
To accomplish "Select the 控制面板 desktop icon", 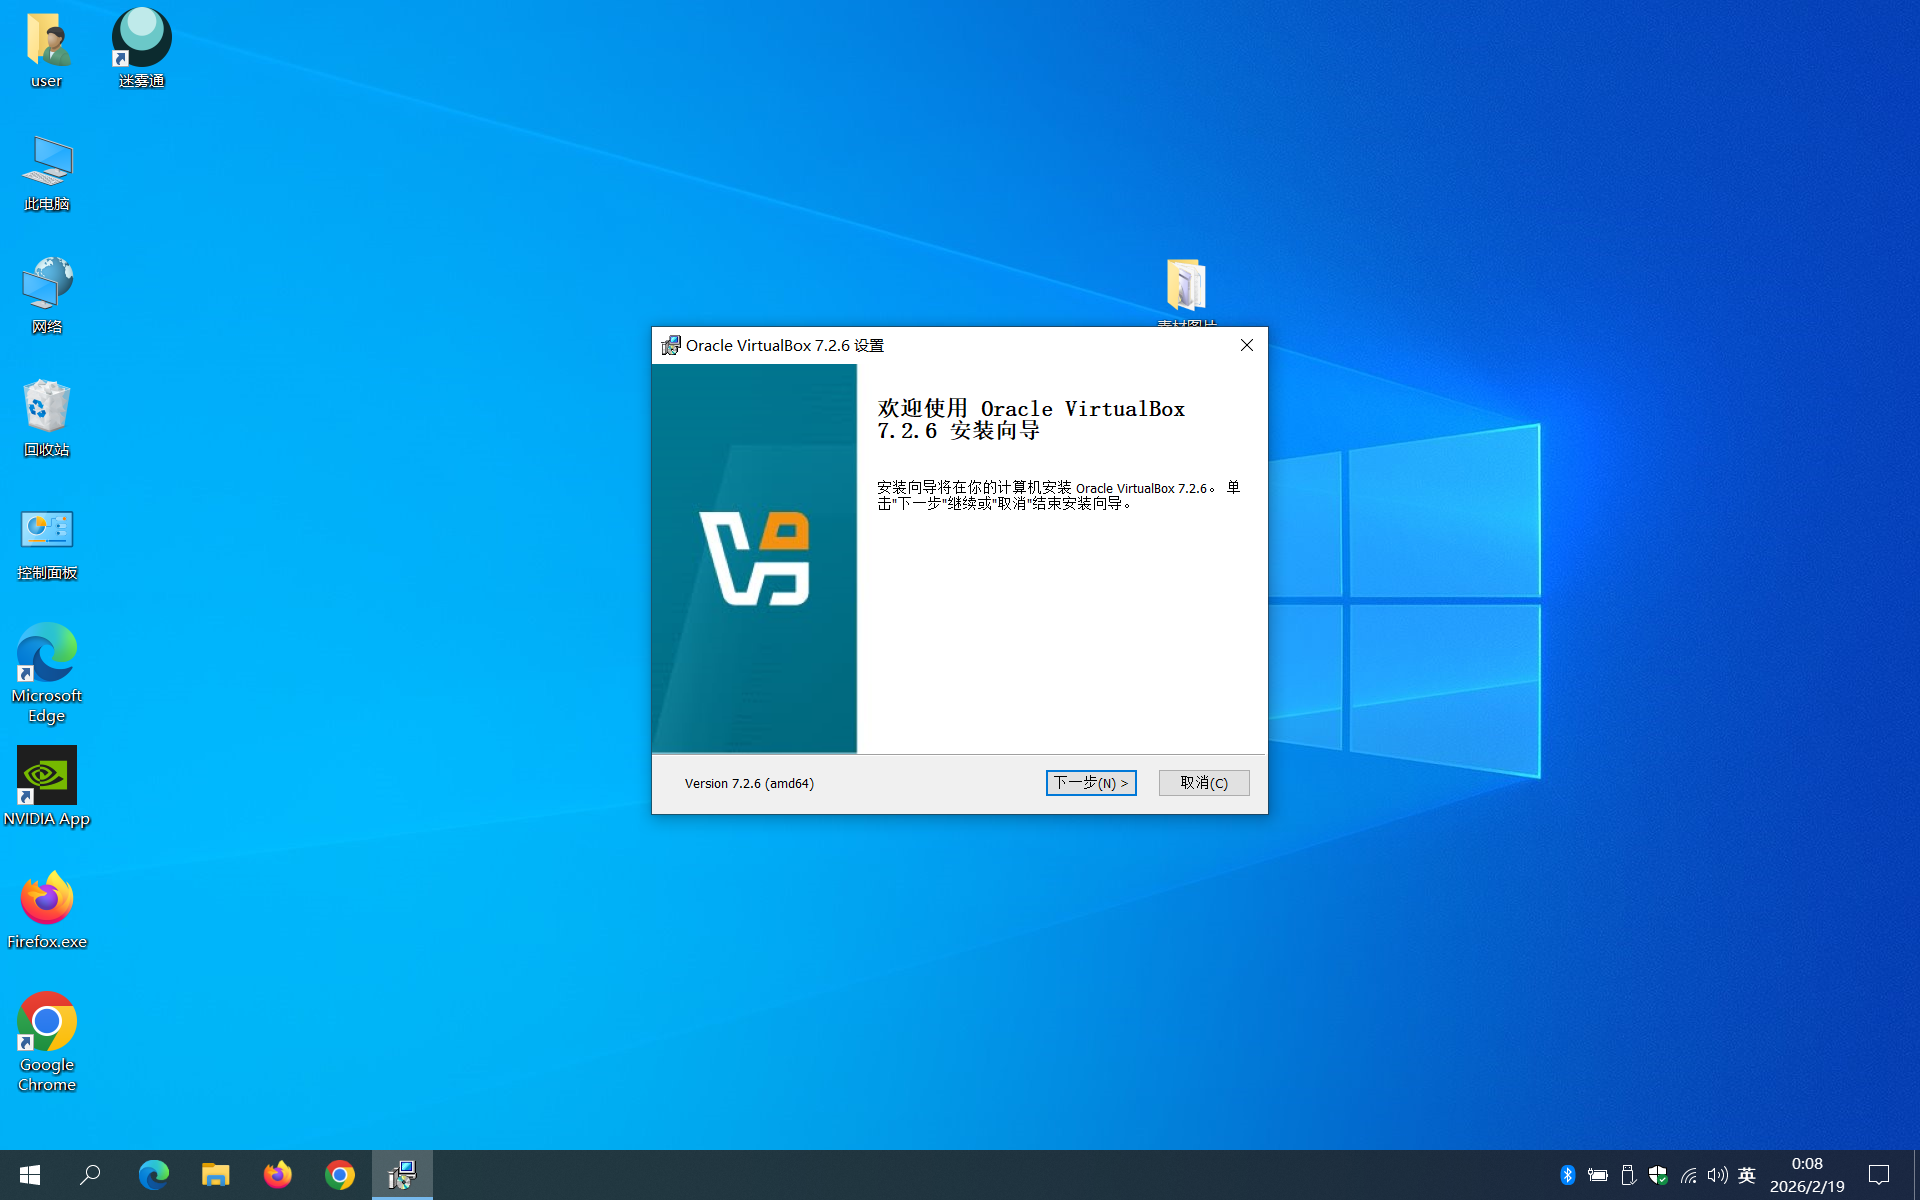I will tap(46, 541).
